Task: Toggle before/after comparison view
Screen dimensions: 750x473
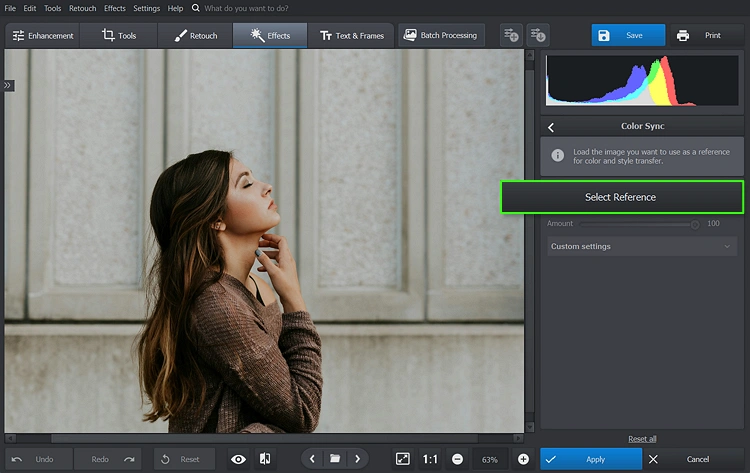Action: (x=265, y=459)
